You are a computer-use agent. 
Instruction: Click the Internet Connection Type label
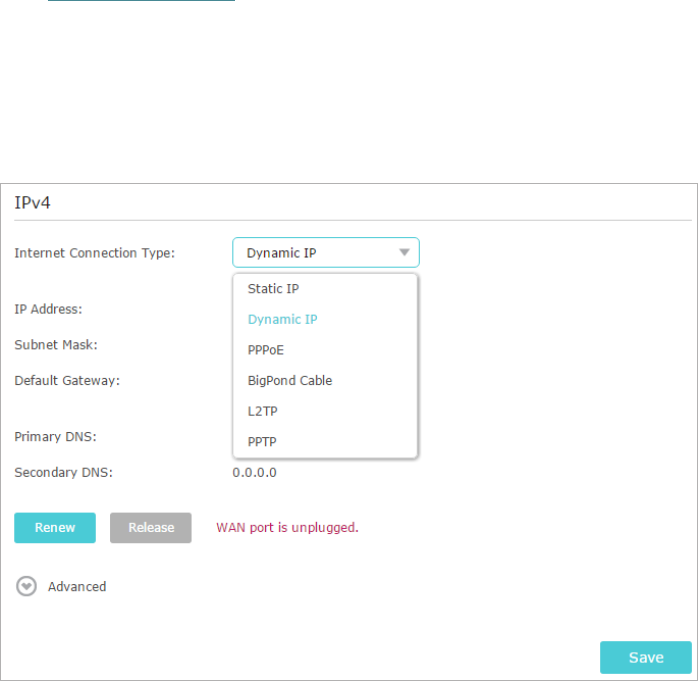click(x=95, y=253)
